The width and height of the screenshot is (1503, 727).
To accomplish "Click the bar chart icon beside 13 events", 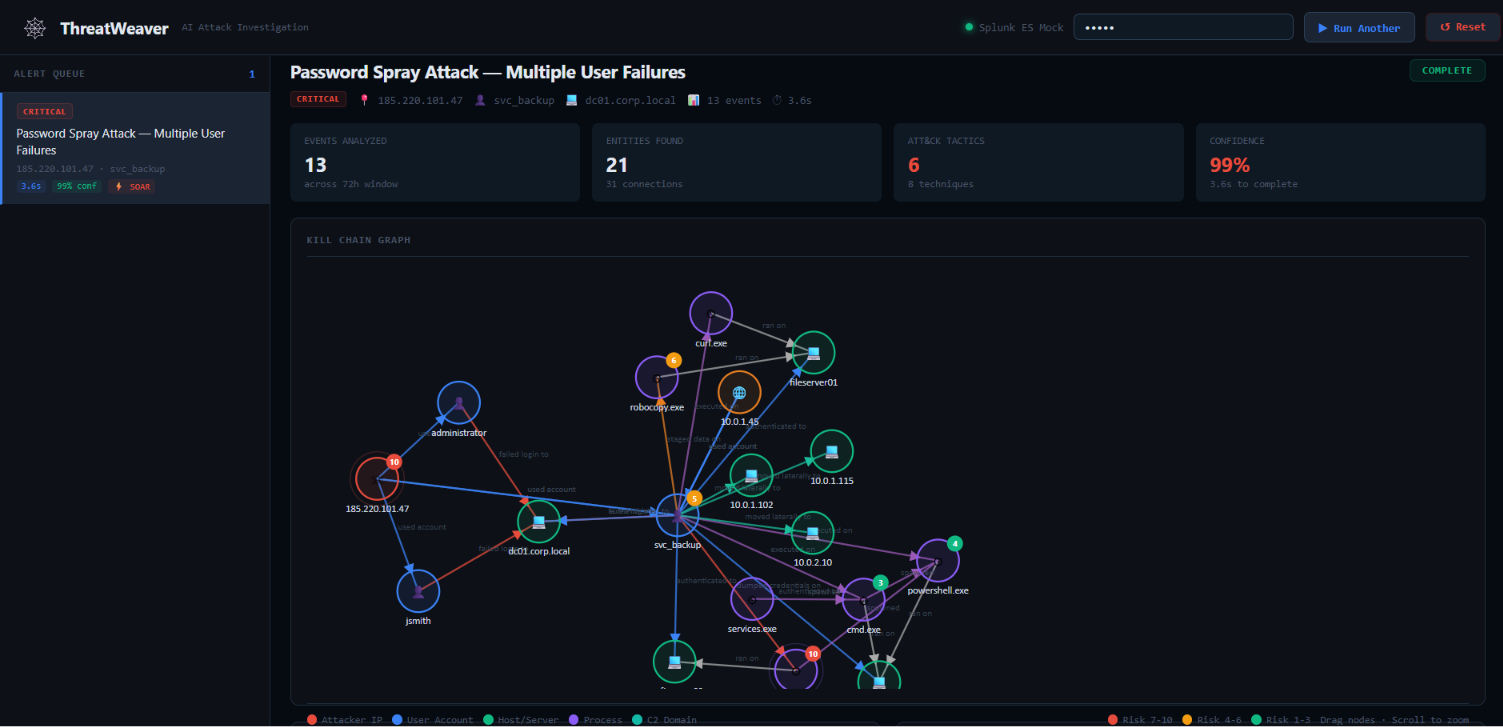I will click(x=694, y=100).
